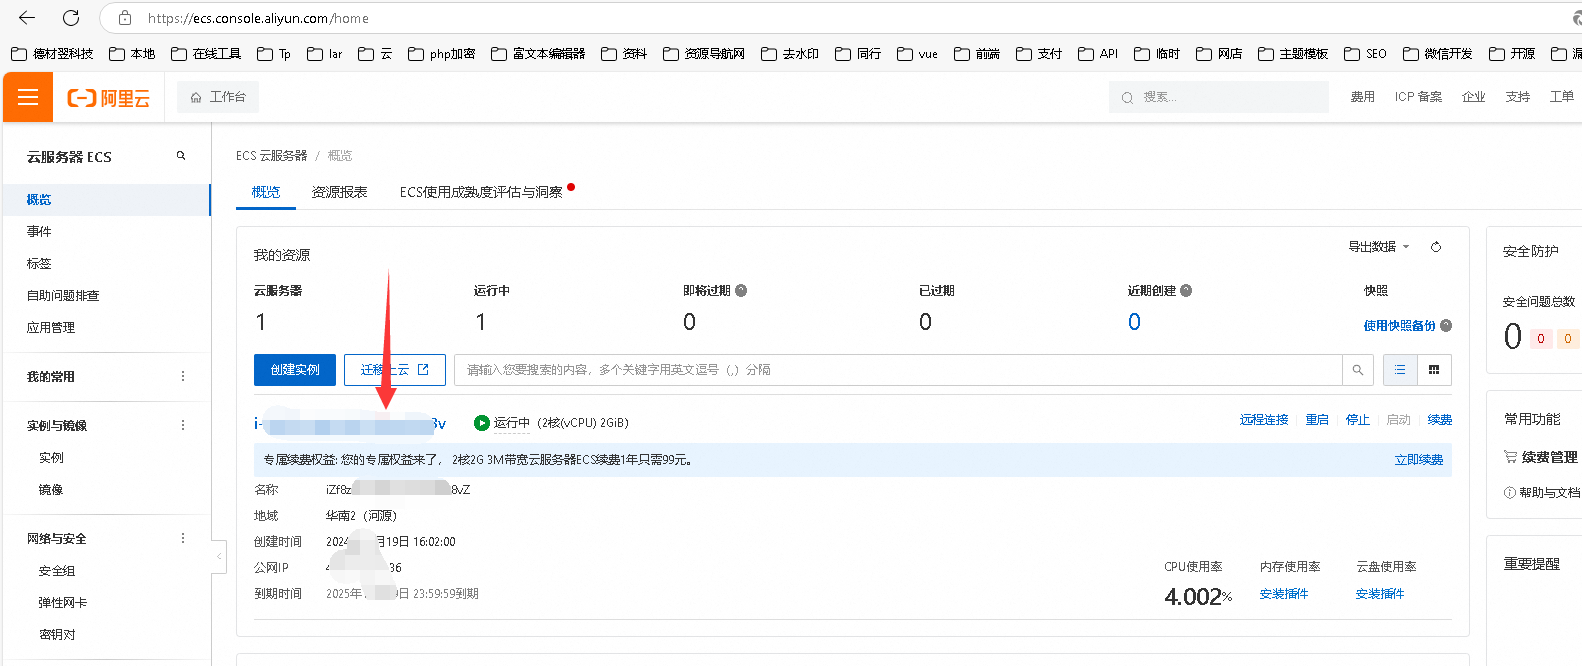1582x666 pixels.
Task: Click the 工作台 button in header
Action: coord(218,97)
